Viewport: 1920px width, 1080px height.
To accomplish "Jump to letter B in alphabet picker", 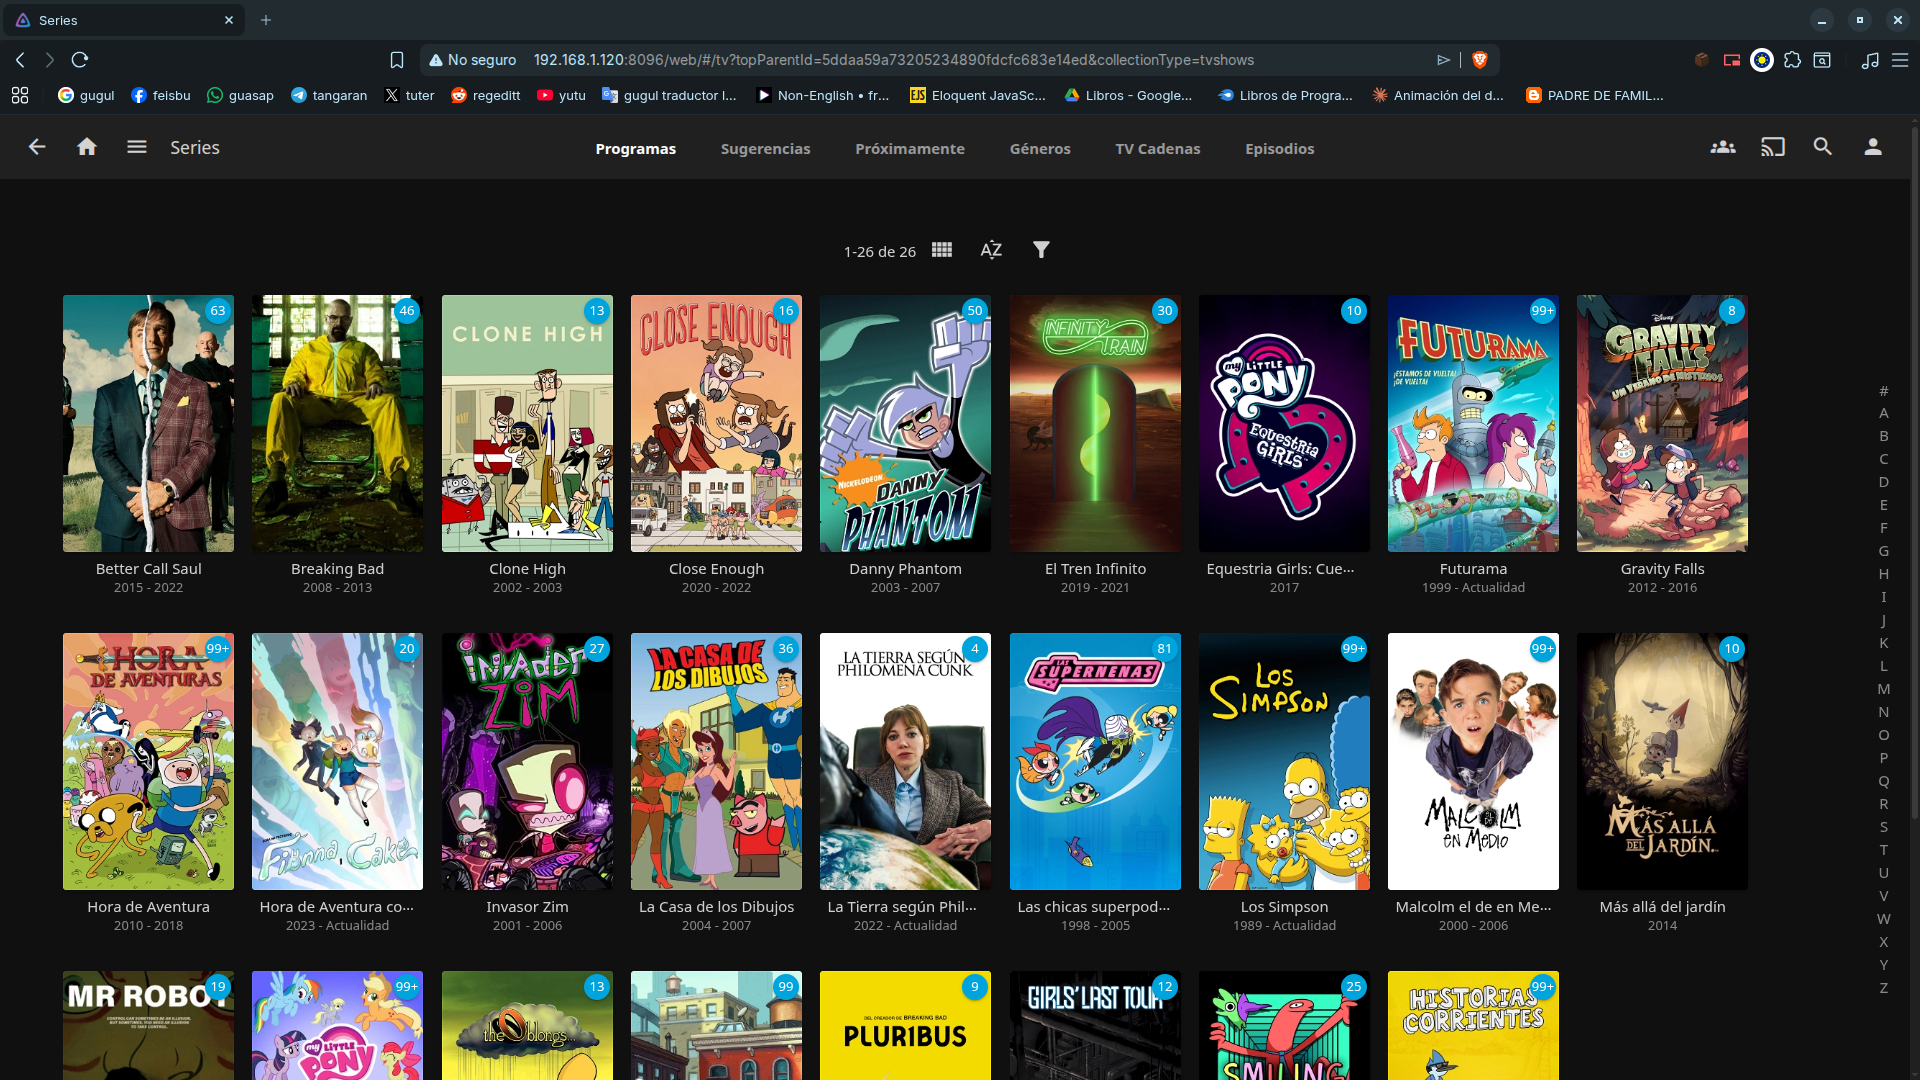I will coord(1883,435).
